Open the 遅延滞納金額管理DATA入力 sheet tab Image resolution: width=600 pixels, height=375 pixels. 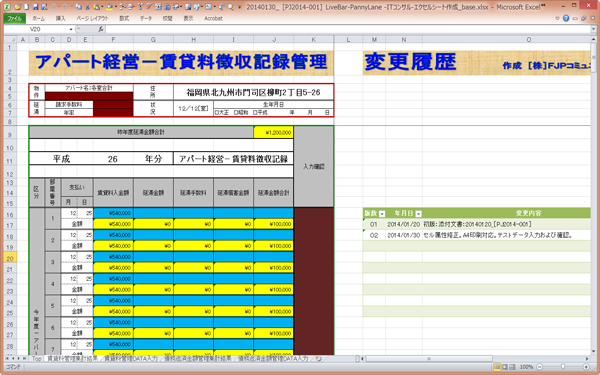point(273,359)
